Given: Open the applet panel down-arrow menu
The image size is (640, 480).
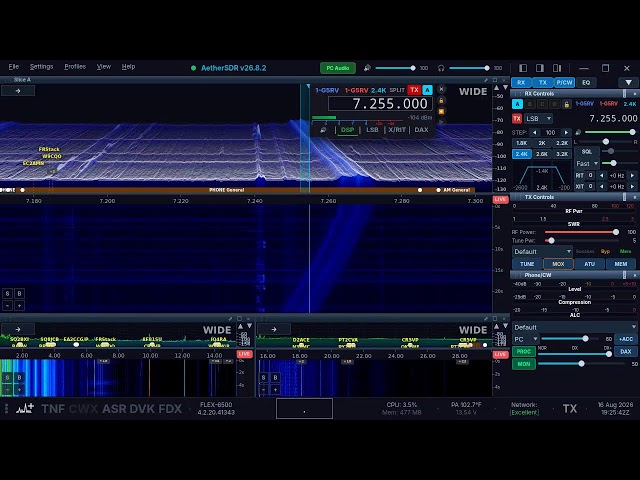Looking at the screenshot, I should 628,82.
